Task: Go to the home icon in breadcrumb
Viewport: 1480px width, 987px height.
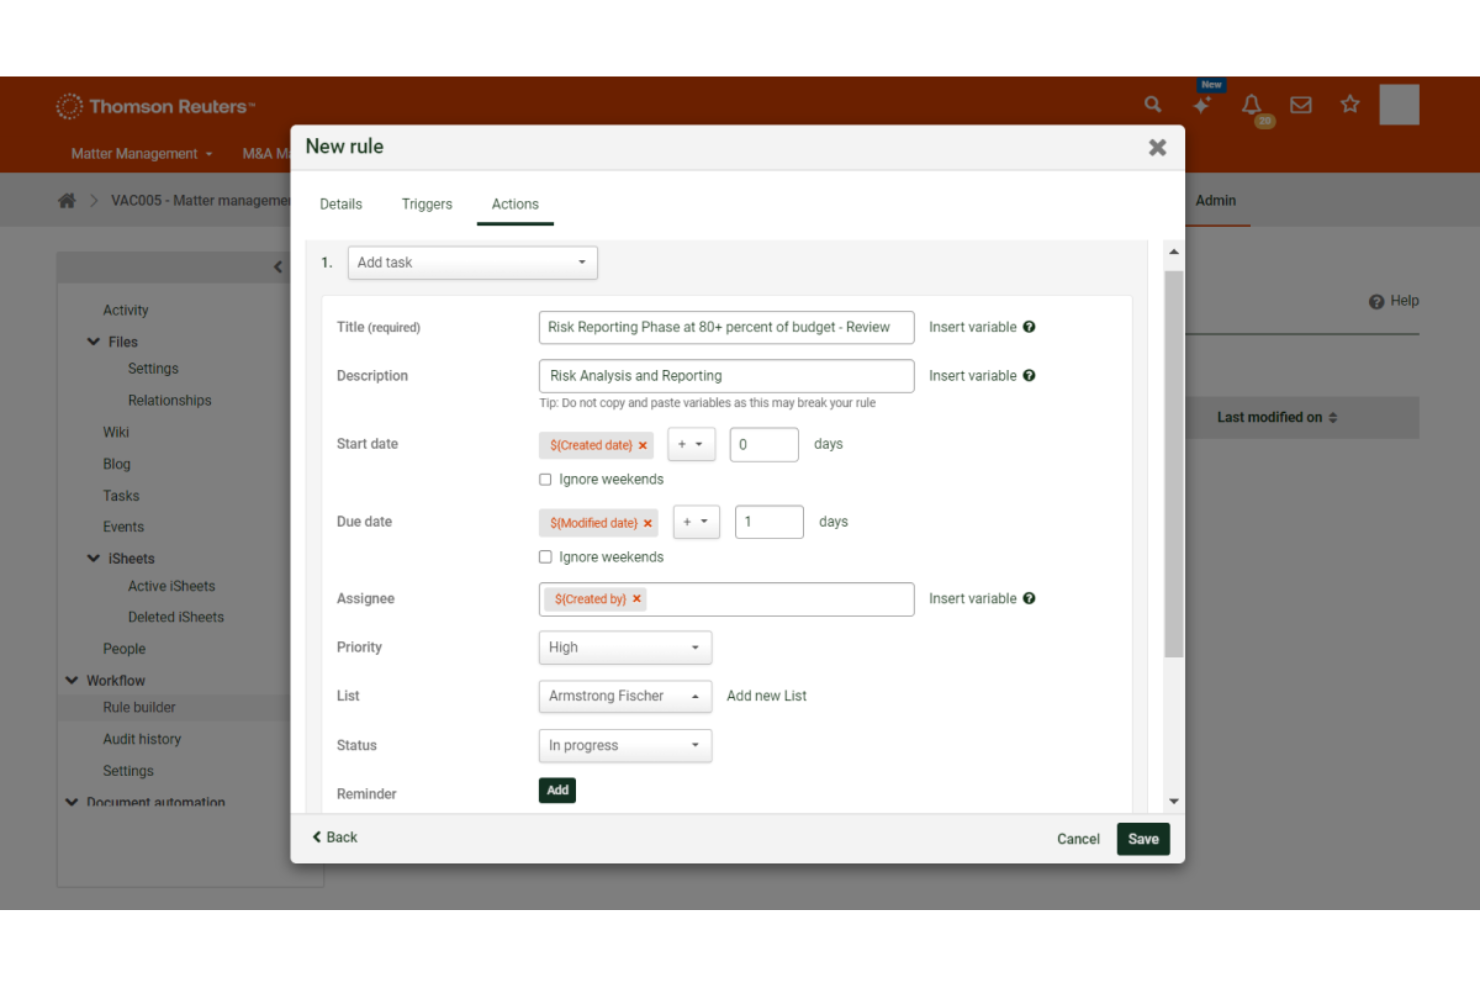Action: coord(67,200)
